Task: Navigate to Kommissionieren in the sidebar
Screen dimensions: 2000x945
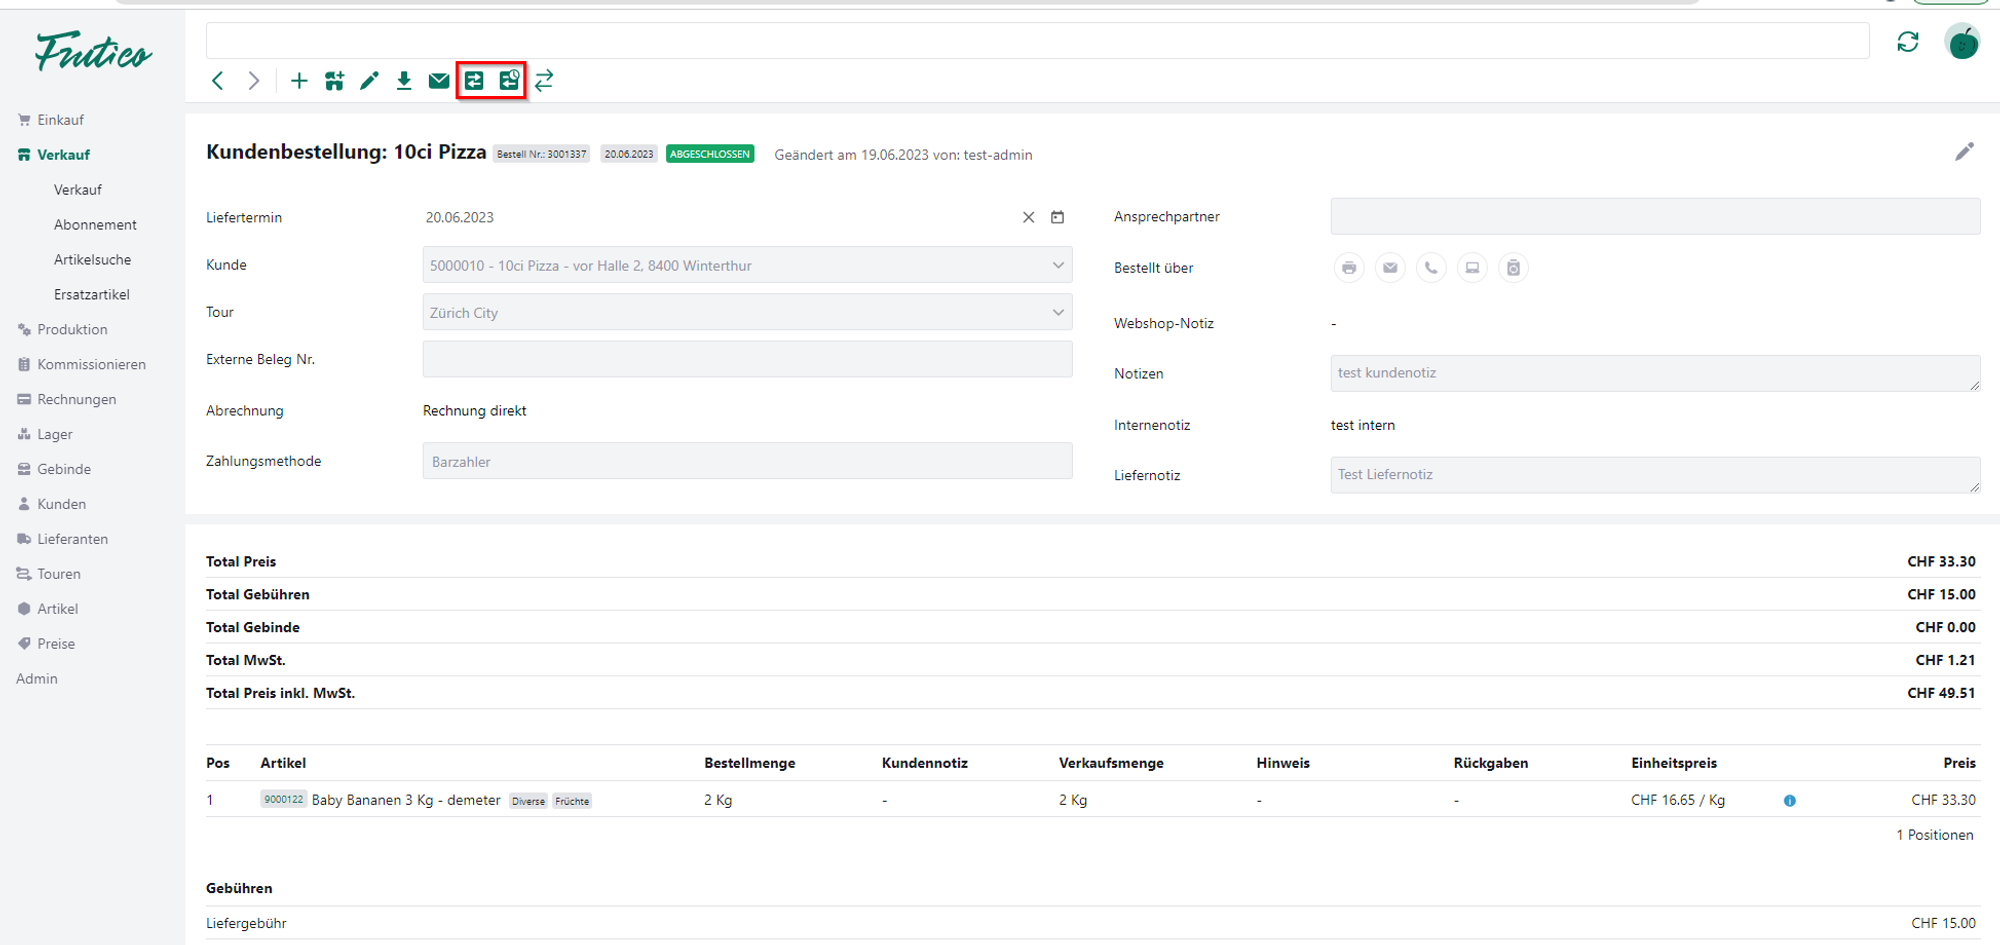Action: pyautogui.click(x=91, y=364)
